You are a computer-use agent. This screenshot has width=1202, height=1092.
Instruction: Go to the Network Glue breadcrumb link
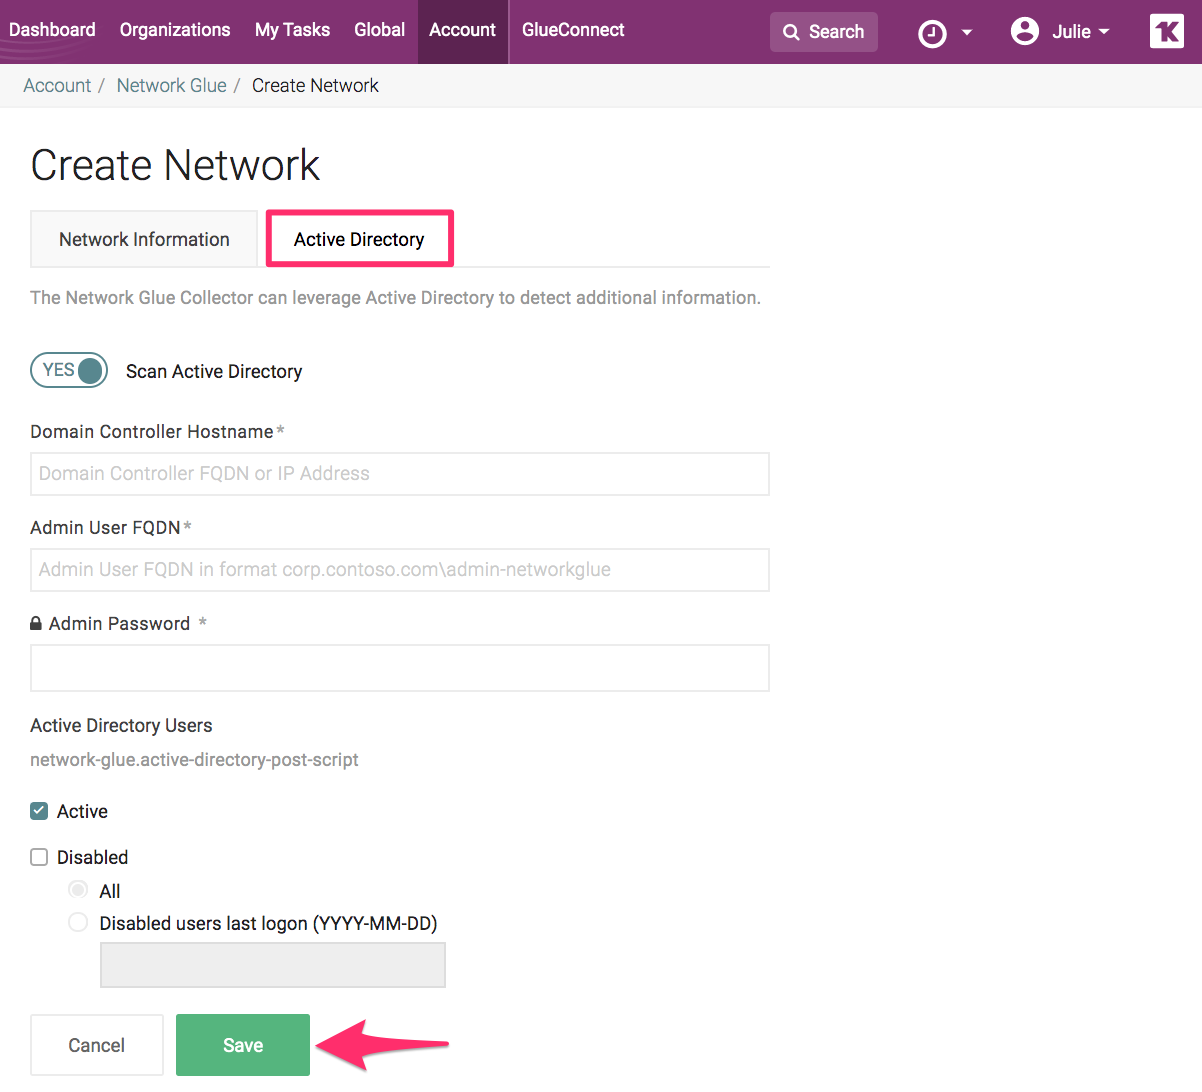[x=171, y=86]
